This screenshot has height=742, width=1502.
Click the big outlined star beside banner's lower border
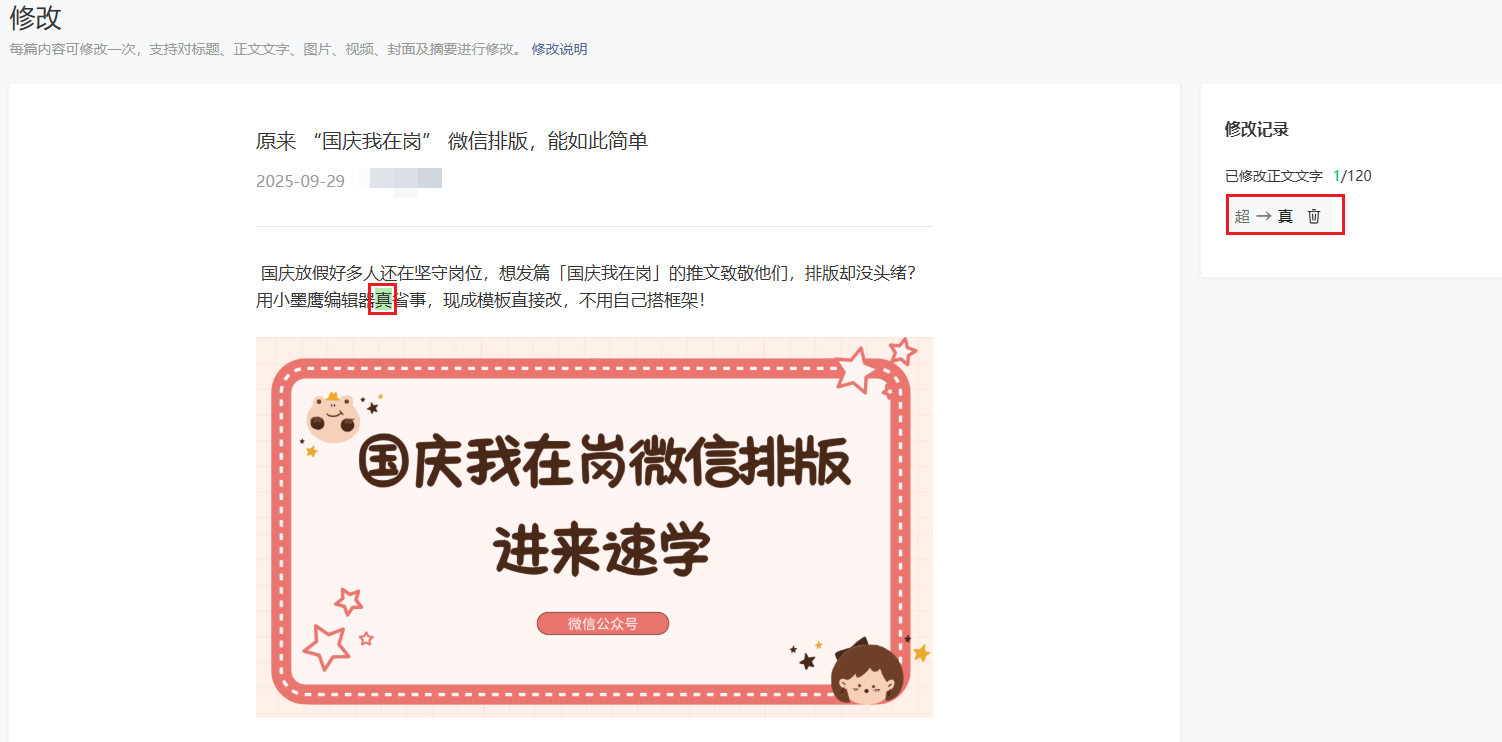pyautogui.click(x=325, y=646)
